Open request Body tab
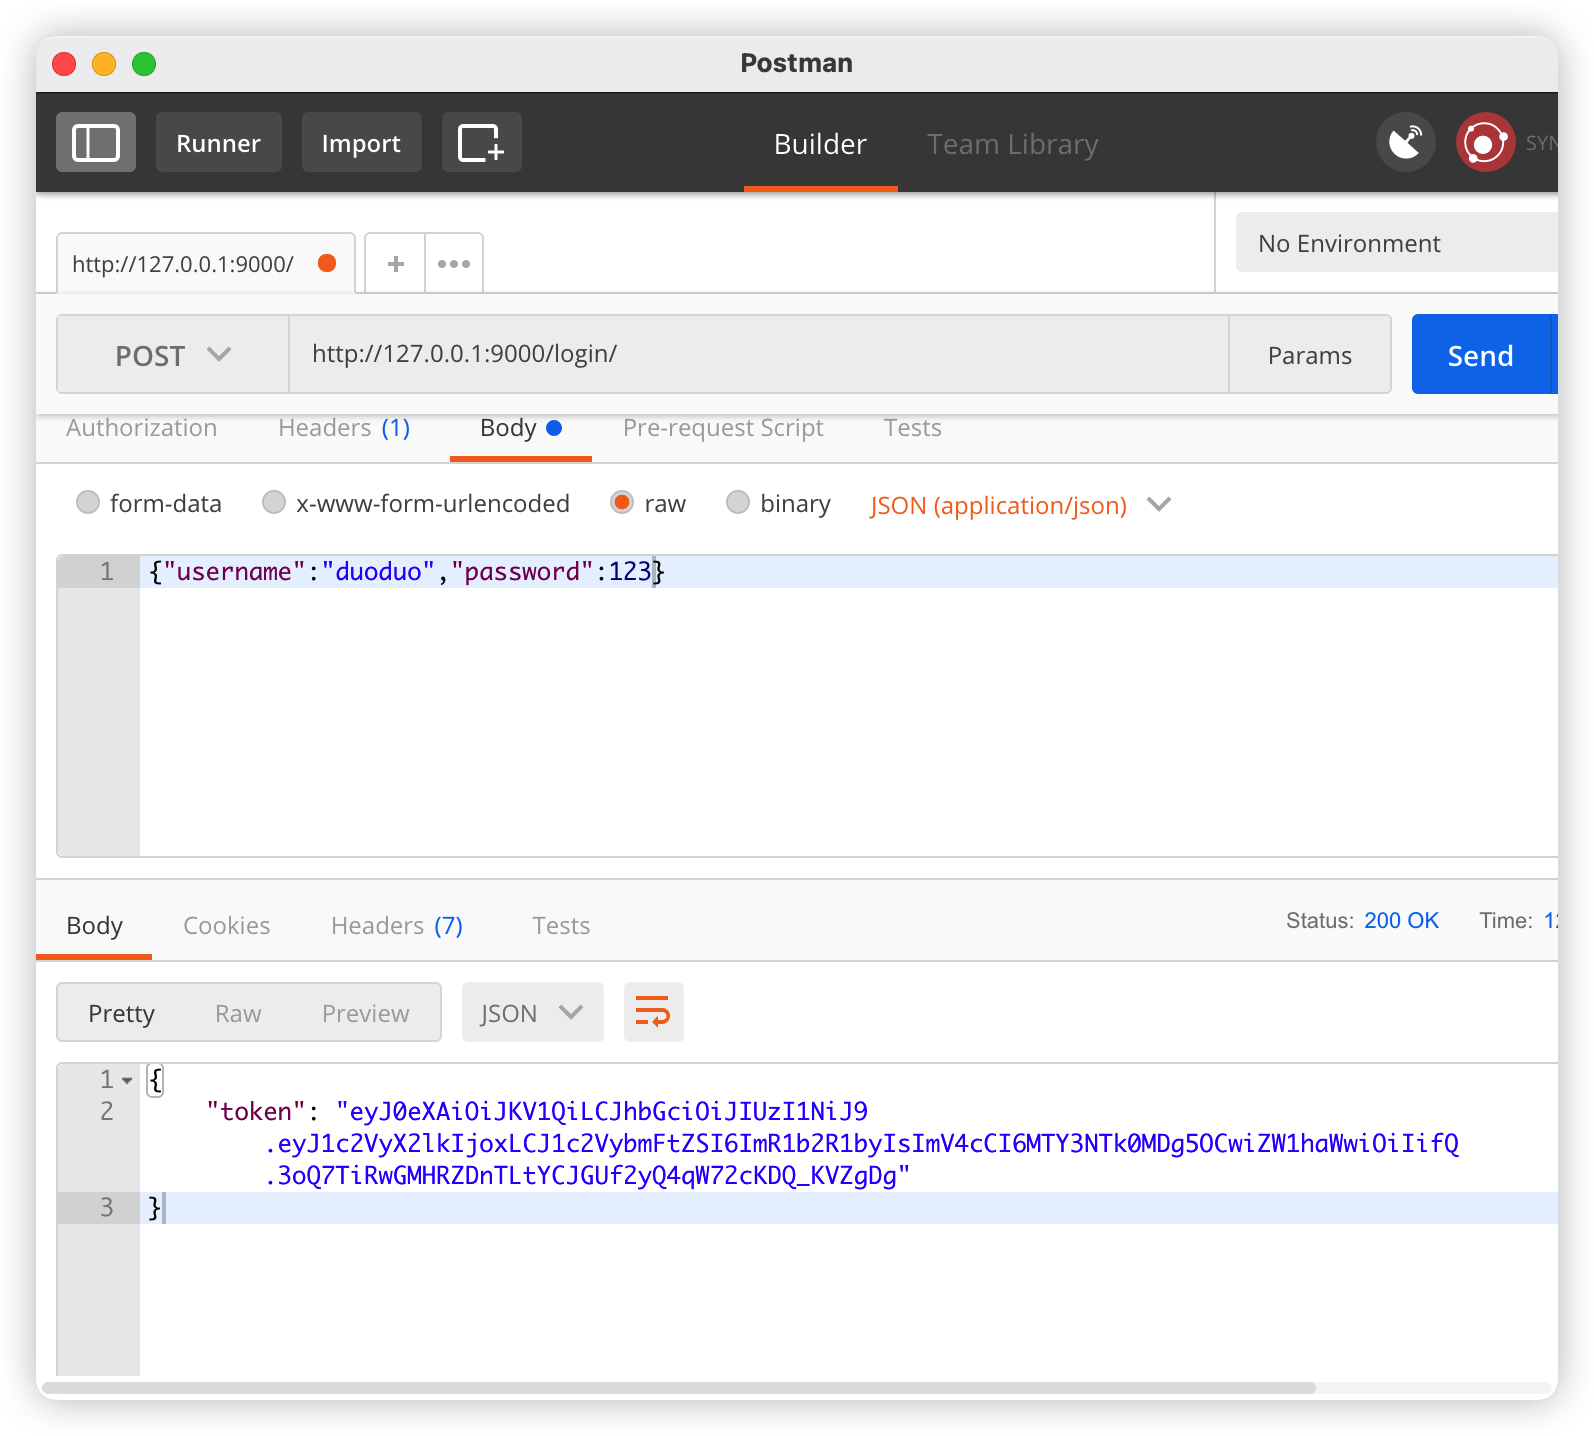 click(521, 428)
